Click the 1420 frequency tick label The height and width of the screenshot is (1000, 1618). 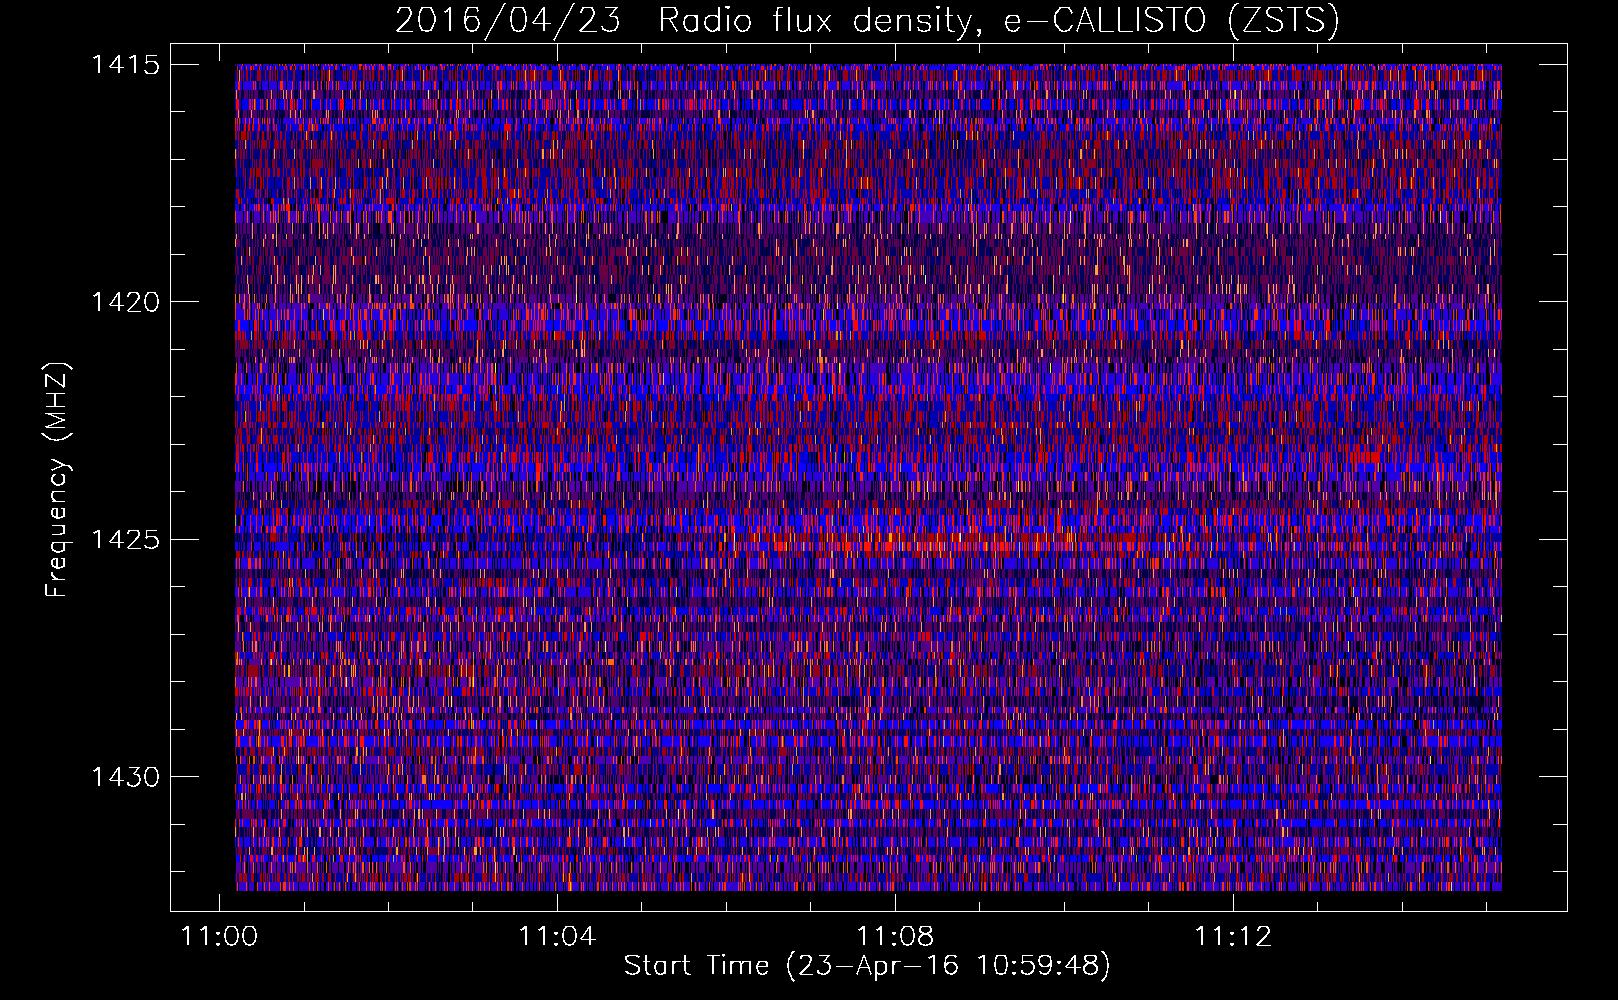[x=126, y=302]
